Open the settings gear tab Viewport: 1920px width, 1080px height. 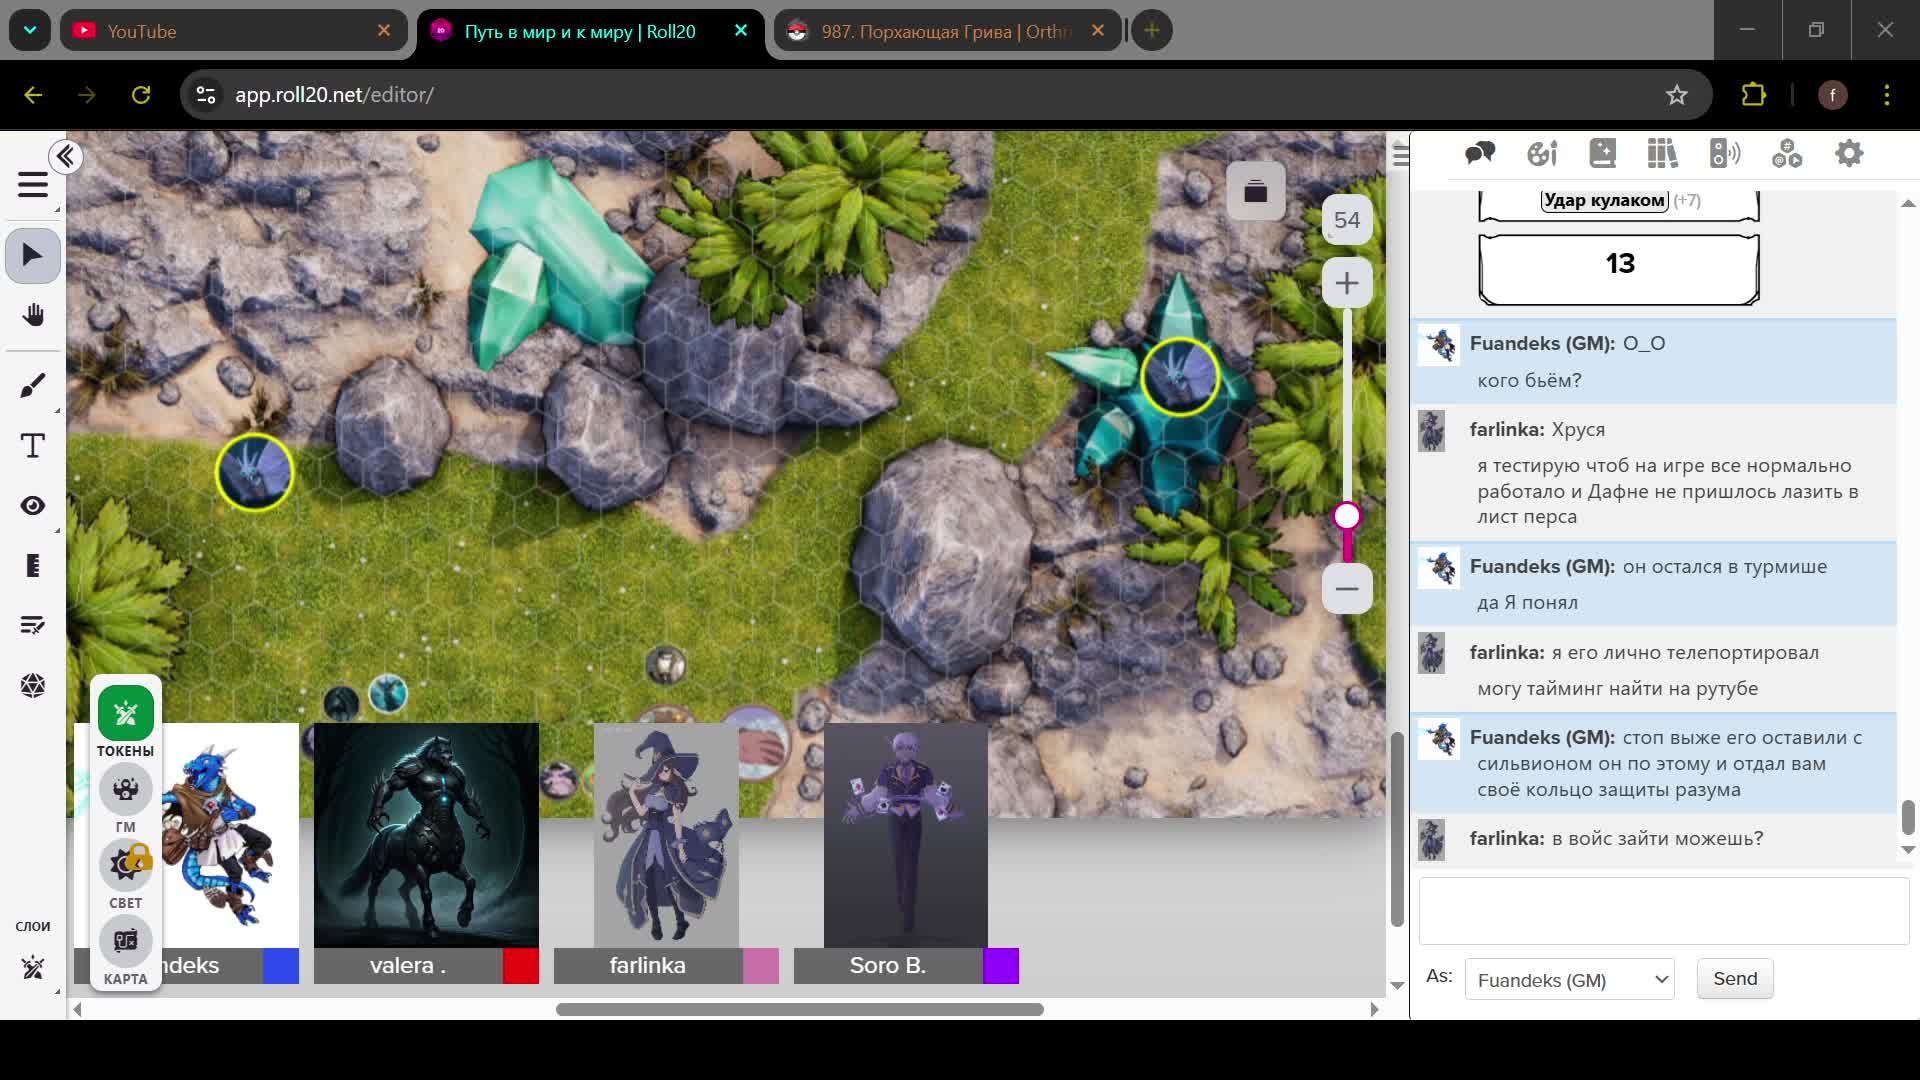click(1849, 153)
